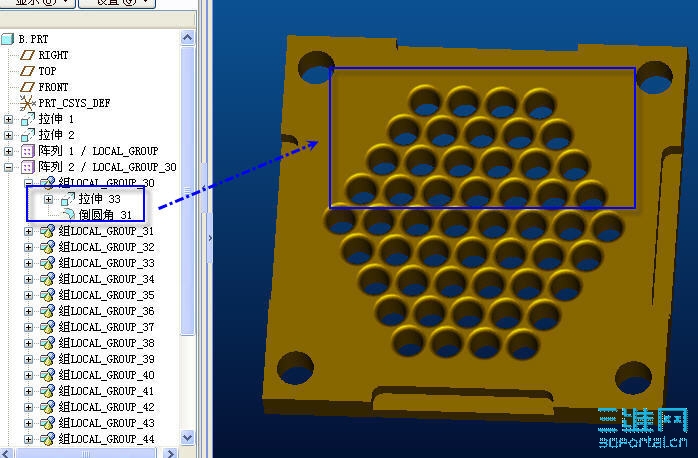This screenshot has width=698, height=458.
Task: Select the 倒圆角 31 label
Action: 106,215
